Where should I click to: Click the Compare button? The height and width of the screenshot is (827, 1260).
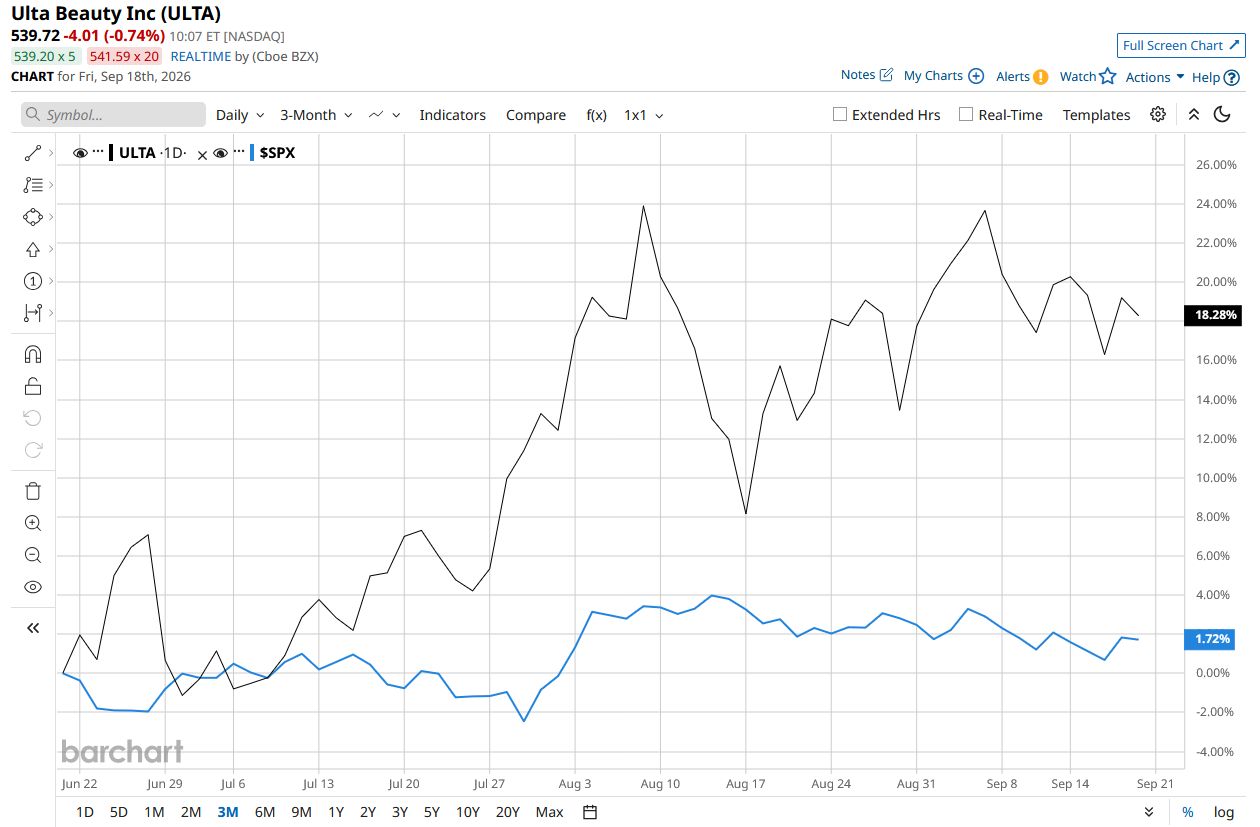pos(536,115)
